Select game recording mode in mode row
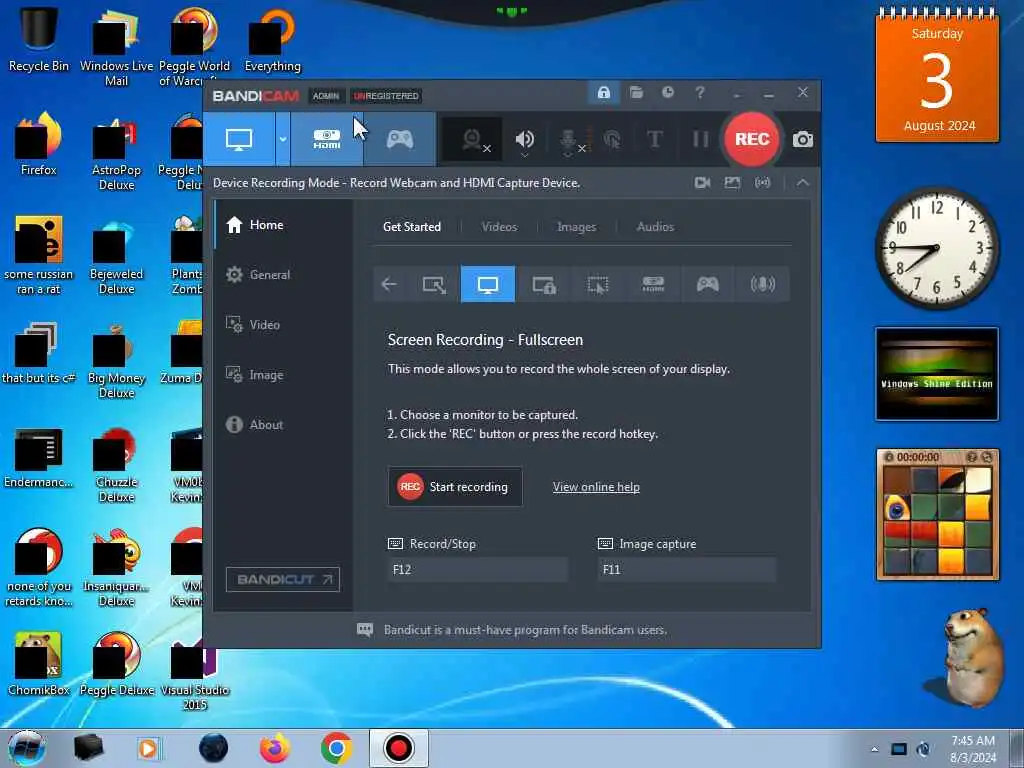The height and width of the screenshot is (768, 1024). coord(707,284)
